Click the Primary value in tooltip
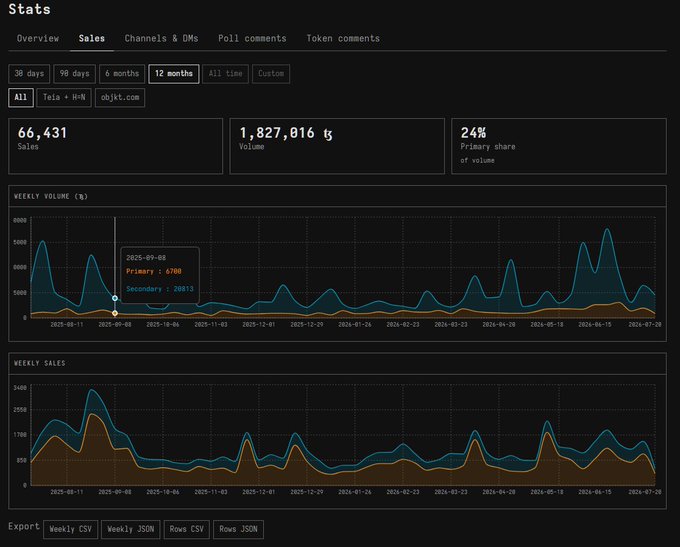Screen dimensions: 680x547 (x=154, y=272)
